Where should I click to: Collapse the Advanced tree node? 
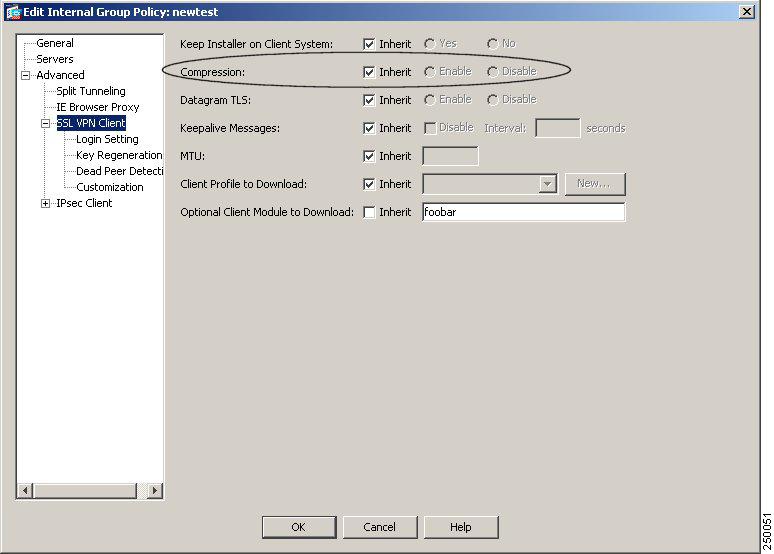click(x=25, y=76)
